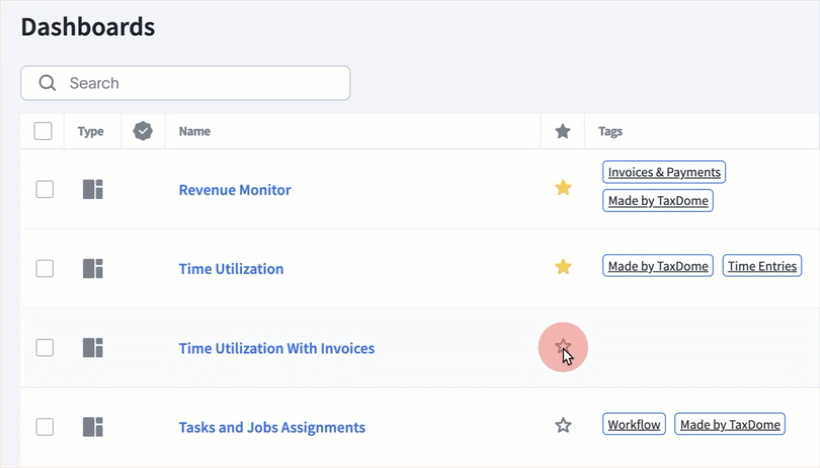Filter by the Workflow tag
This screenshot has width=820, height=468.
pos(634,425)
